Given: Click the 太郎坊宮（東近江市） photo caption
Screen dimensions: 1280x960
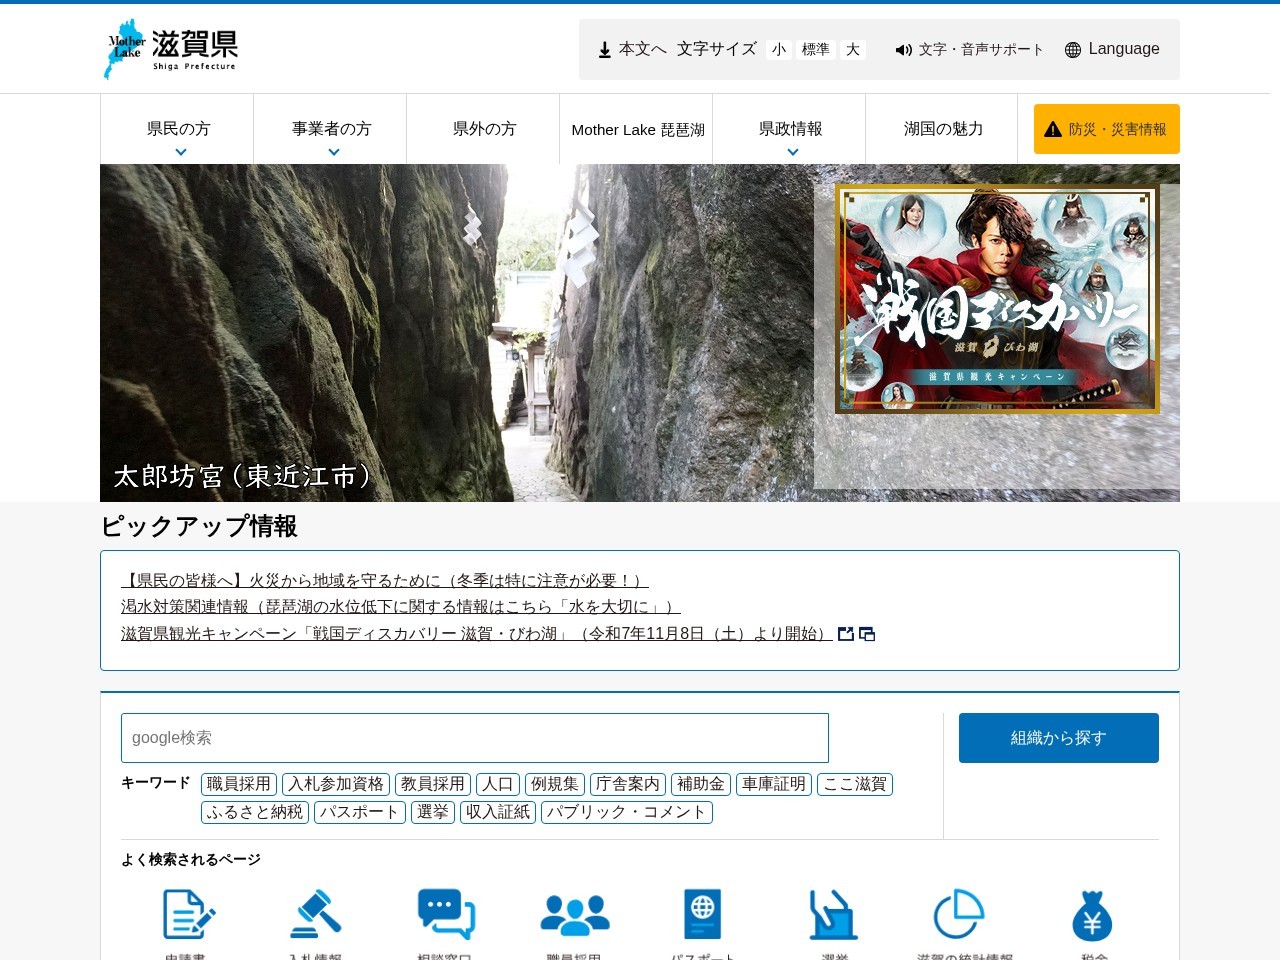Looking at the screenshot, I should point(244,476).
